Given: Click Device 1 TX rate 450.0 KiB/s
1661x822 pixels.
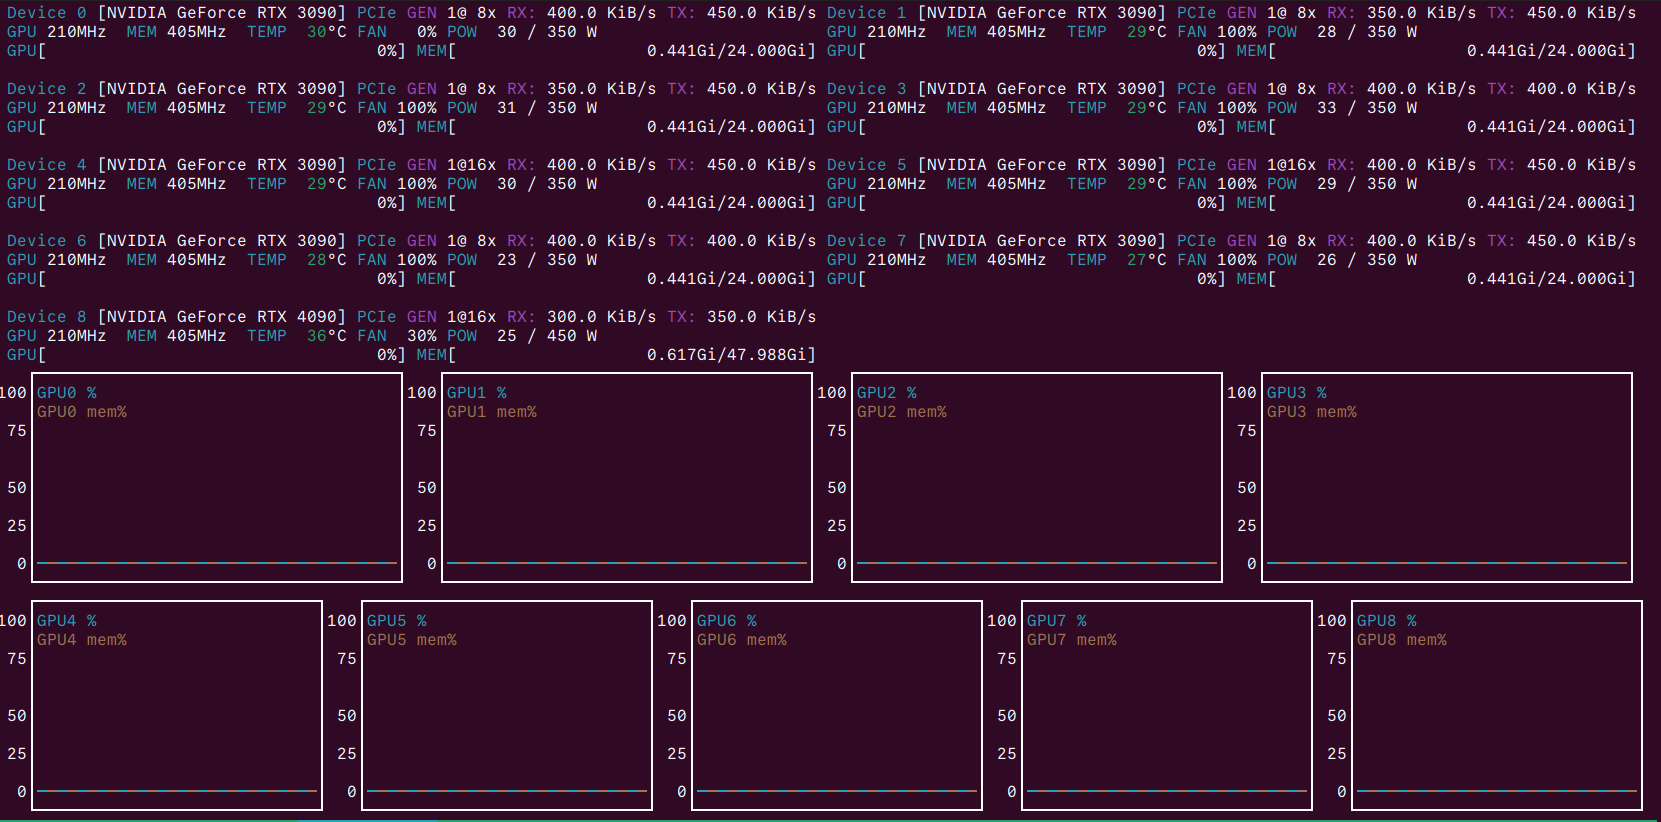Looking at the screenshot, I should [x=1581, y=13].
